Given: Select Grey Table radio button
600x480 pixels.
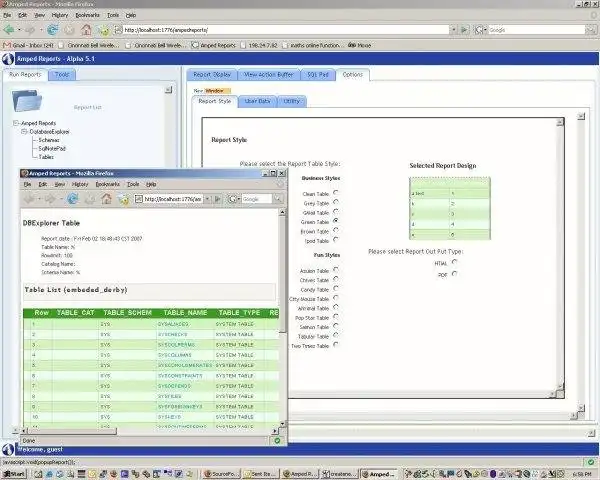Looking at the screenshot, I should point(336,202).
